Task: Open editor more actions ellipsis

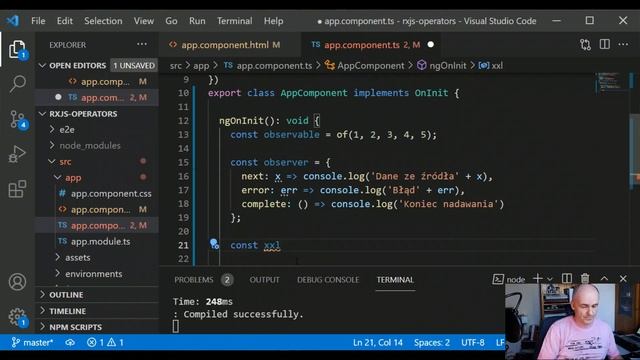Action: [x=623, y=44]
